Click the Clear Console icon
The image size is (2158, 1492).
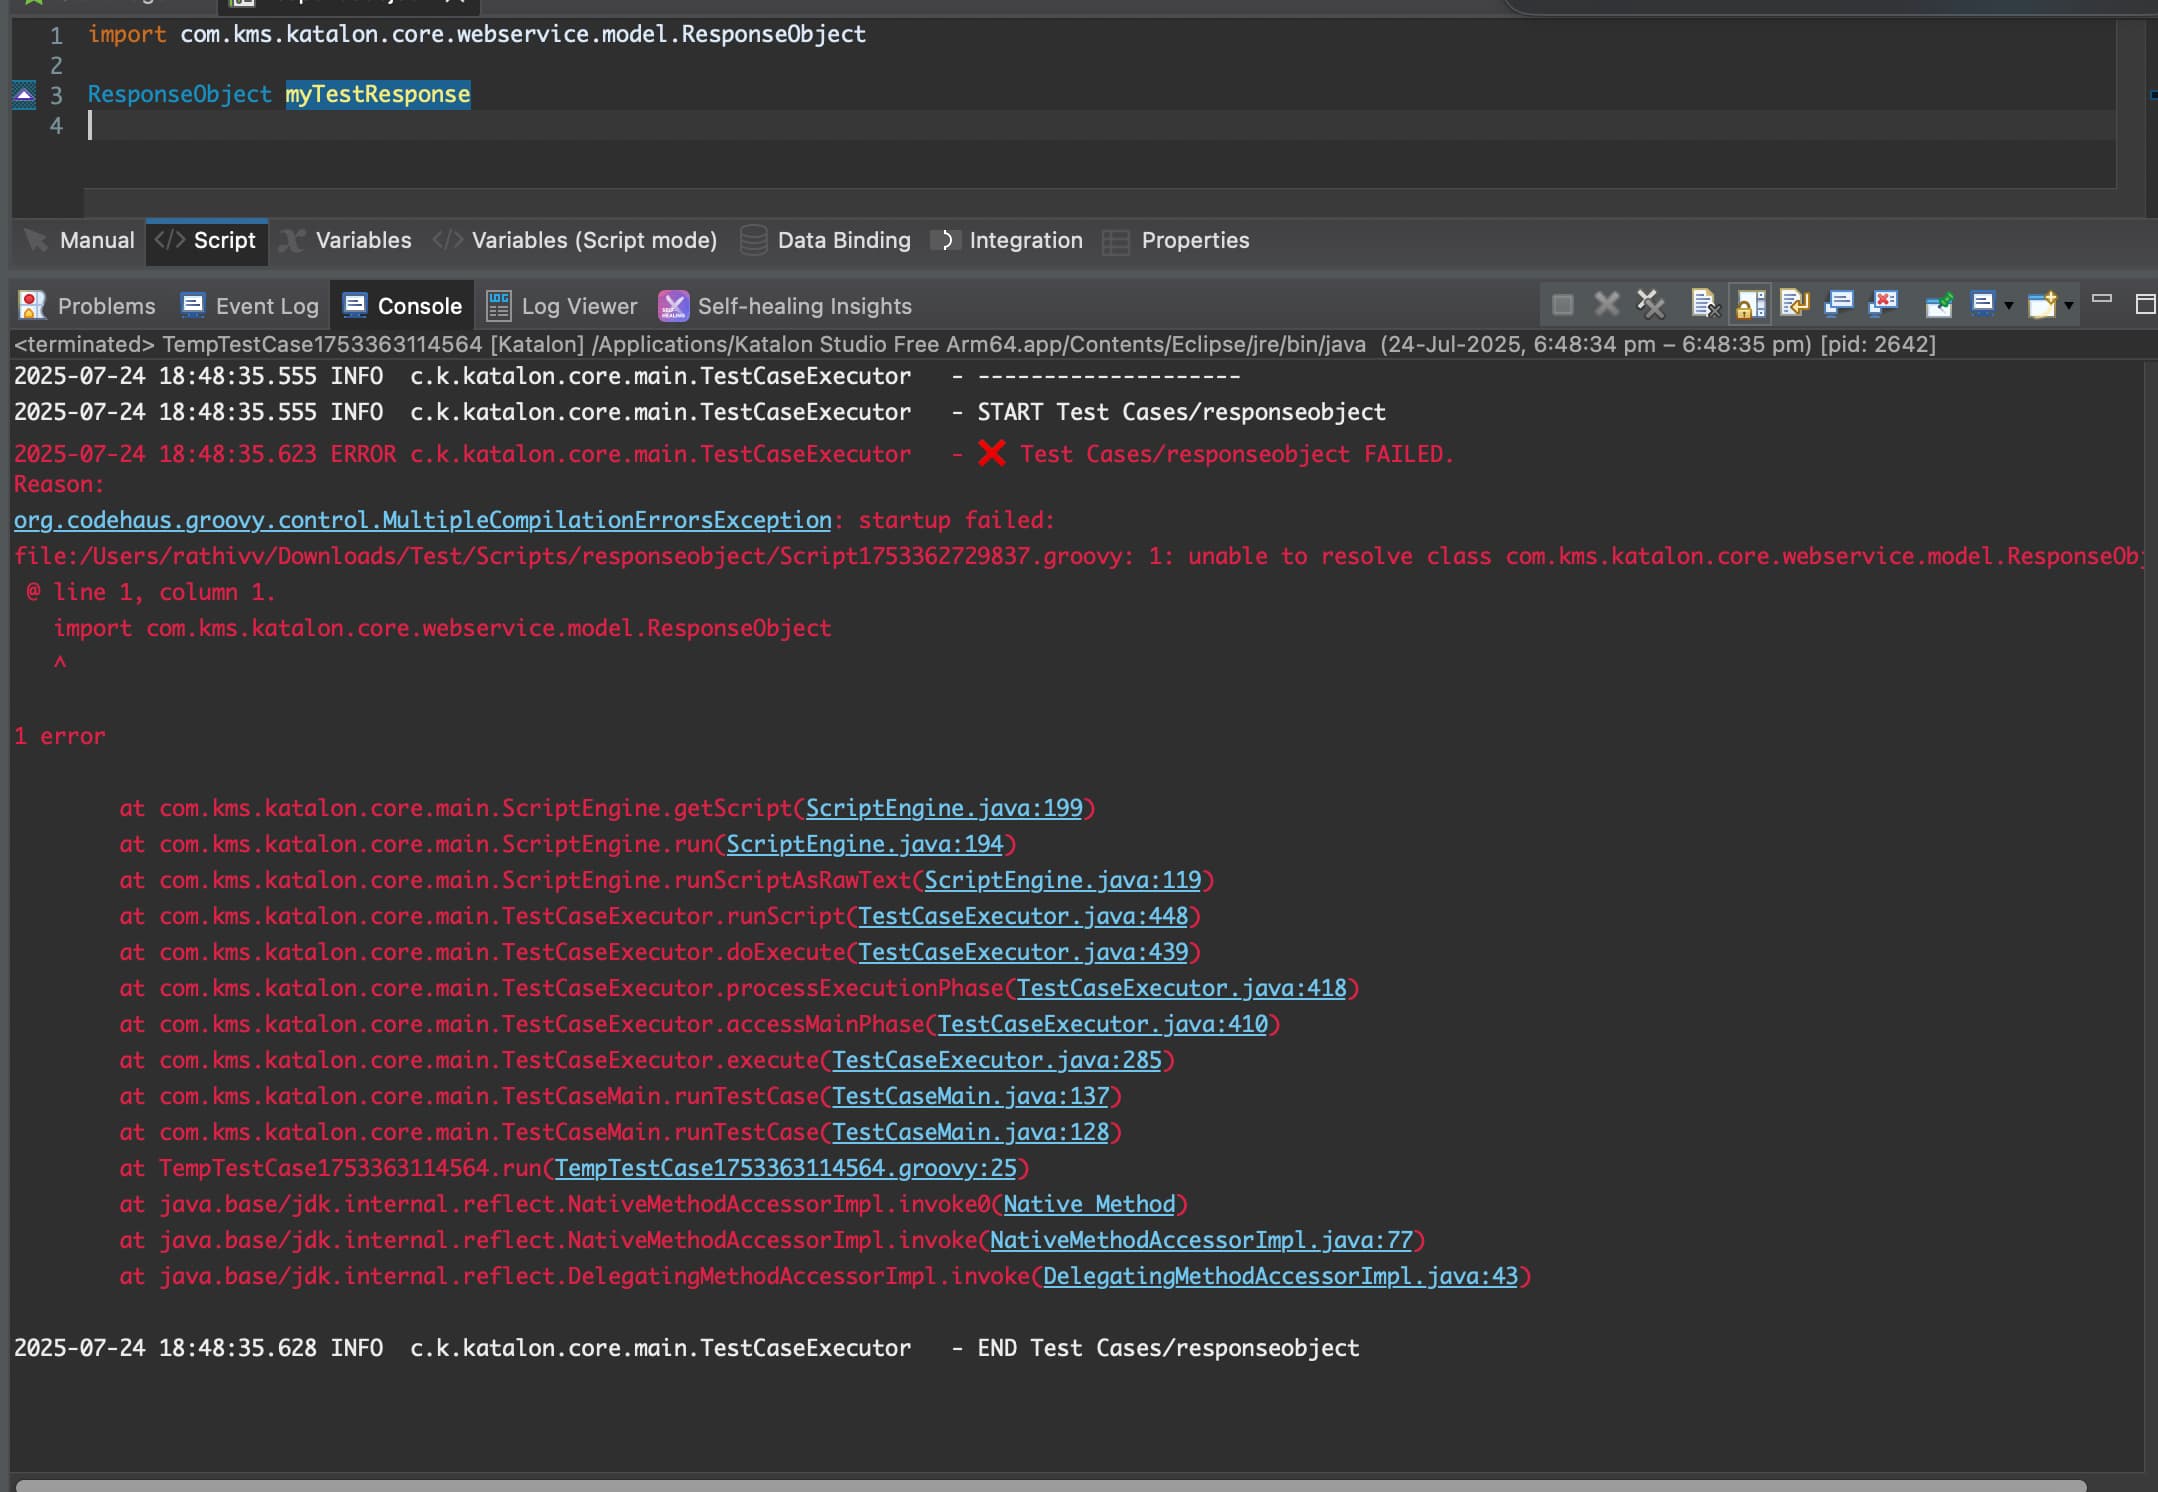click(1704, 303)
